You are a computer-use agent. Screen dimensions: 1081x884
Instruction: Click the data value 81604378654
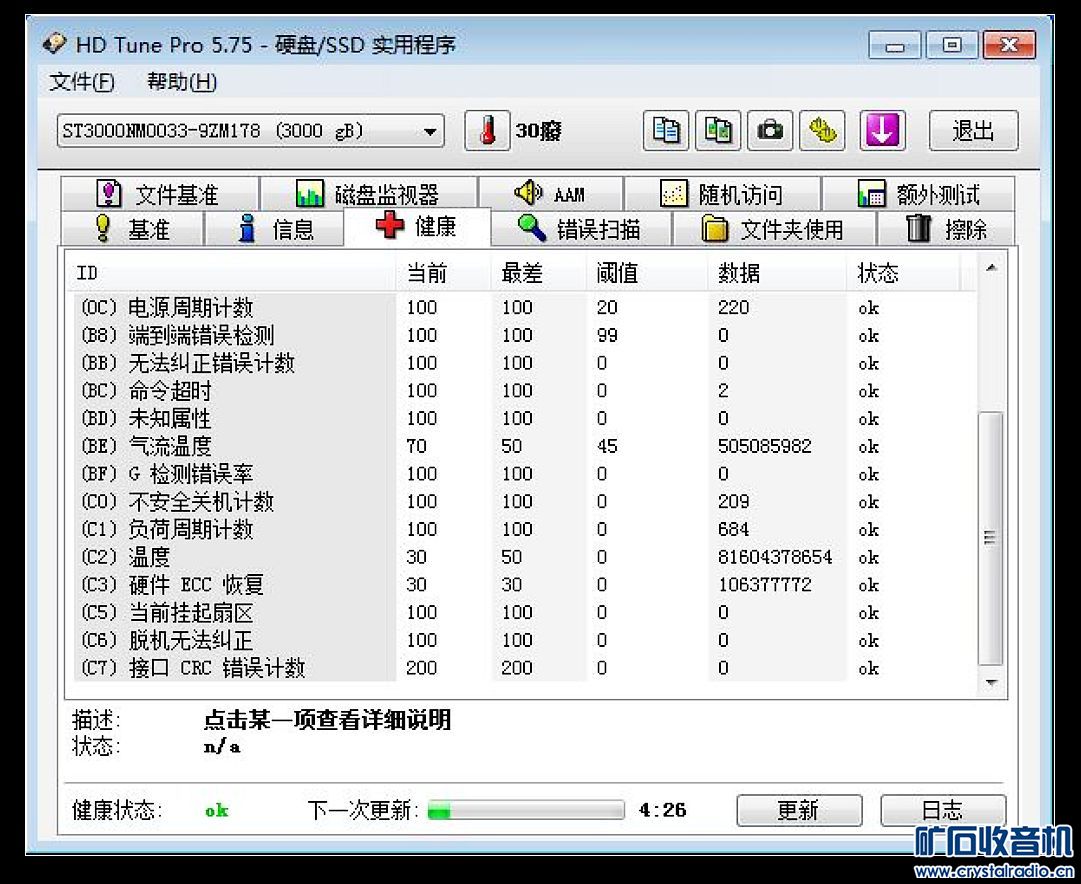pos(775,556)
